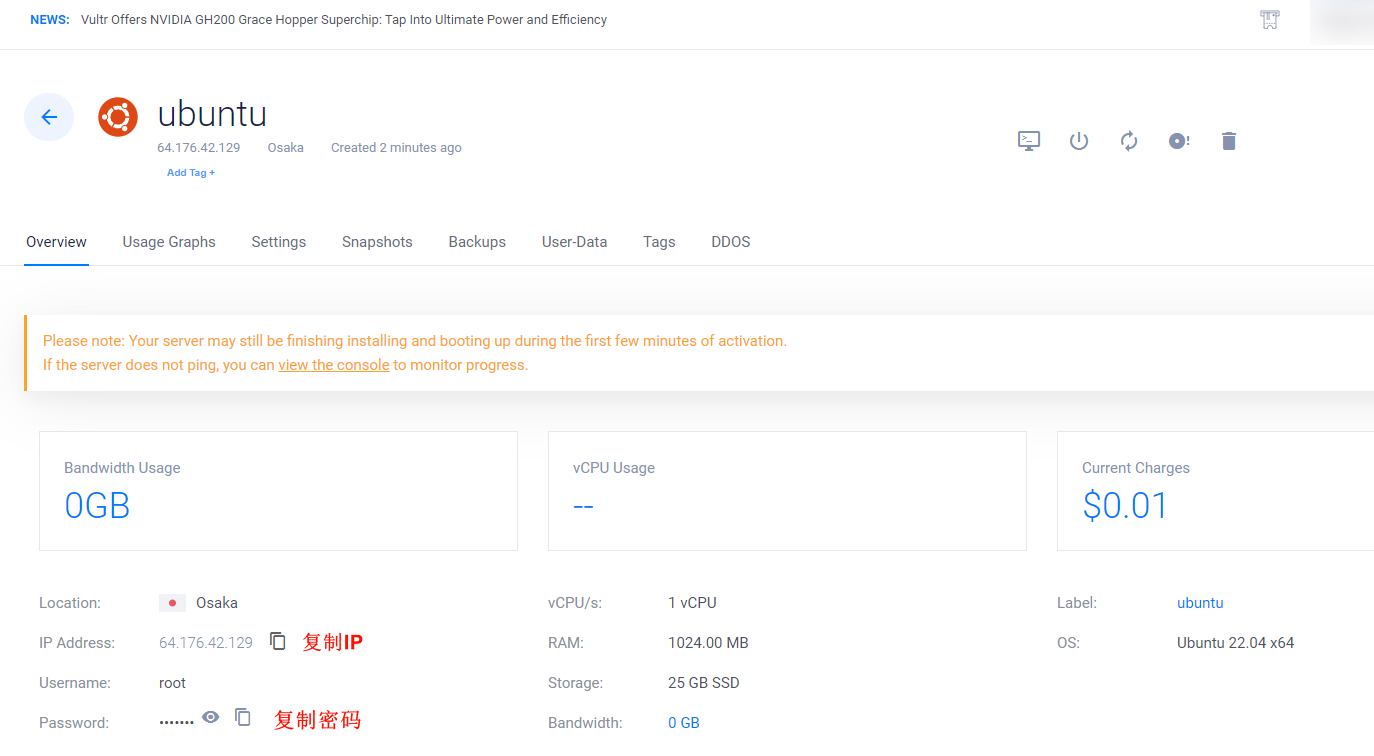Click the reinstall server disc icon
This screenshot has width=1374, height=756.
[x=1179, y=141]
